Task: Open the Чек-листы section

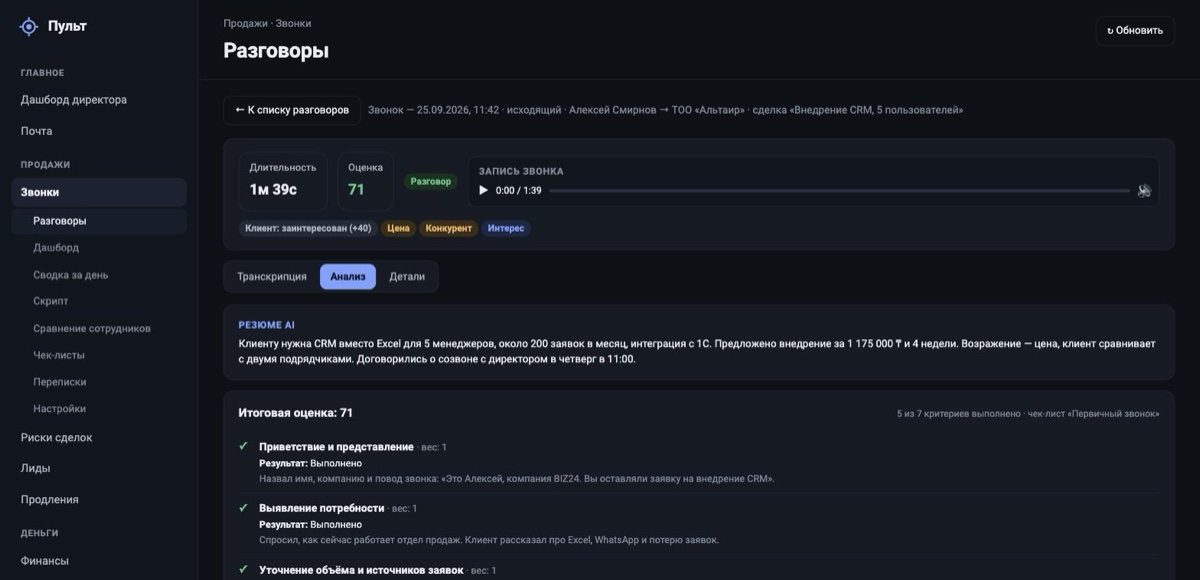Action: [x=98, y=355]
